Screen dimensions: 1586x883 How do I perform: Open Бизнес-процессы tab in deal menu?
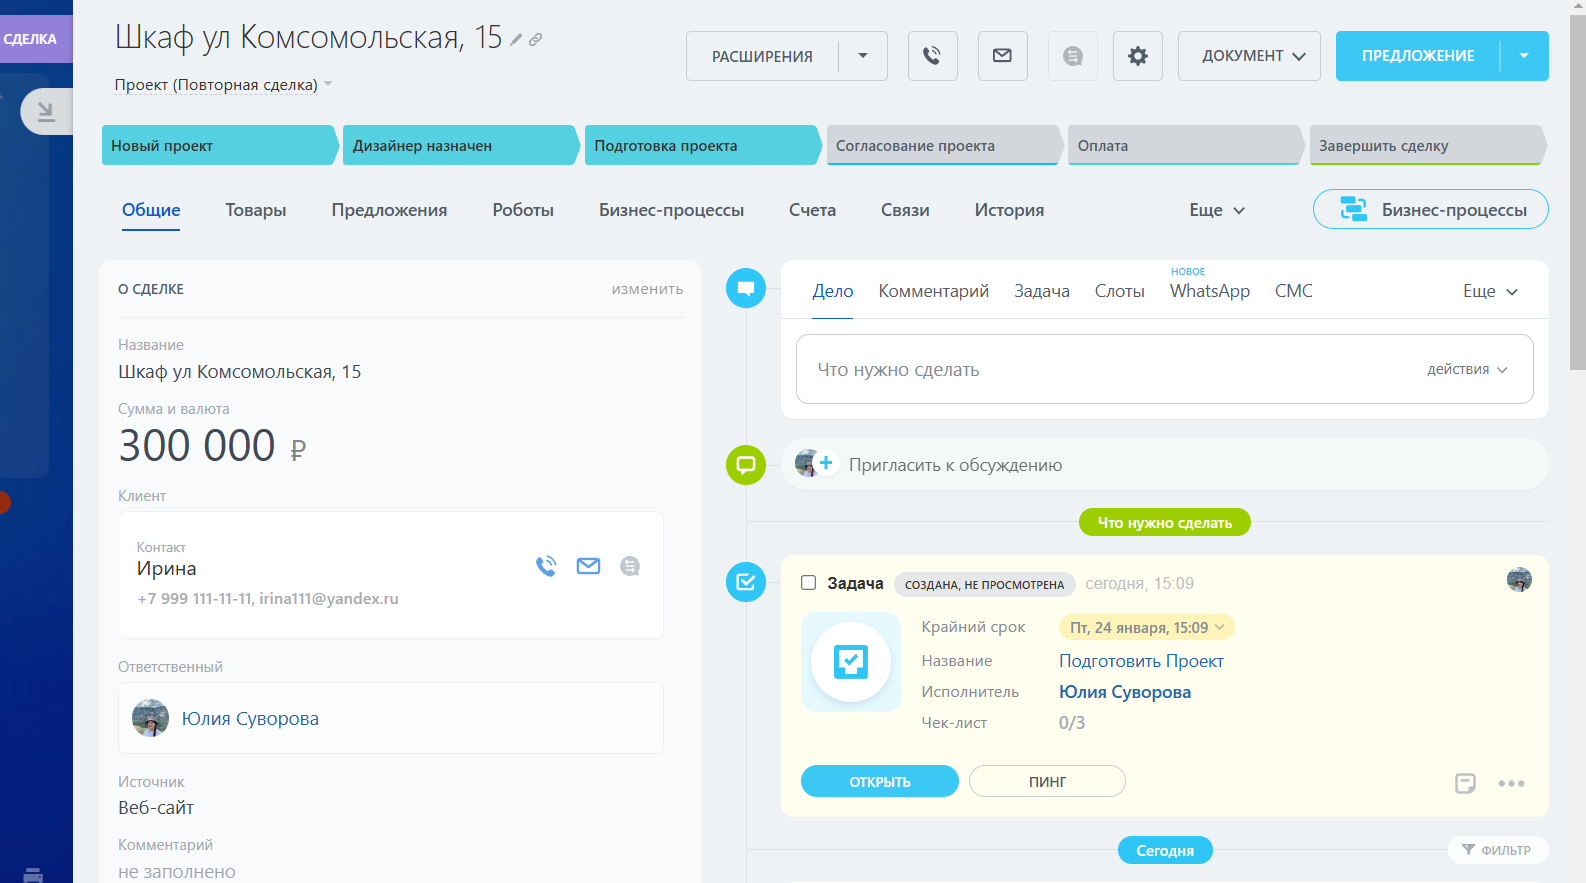[671, 210]
